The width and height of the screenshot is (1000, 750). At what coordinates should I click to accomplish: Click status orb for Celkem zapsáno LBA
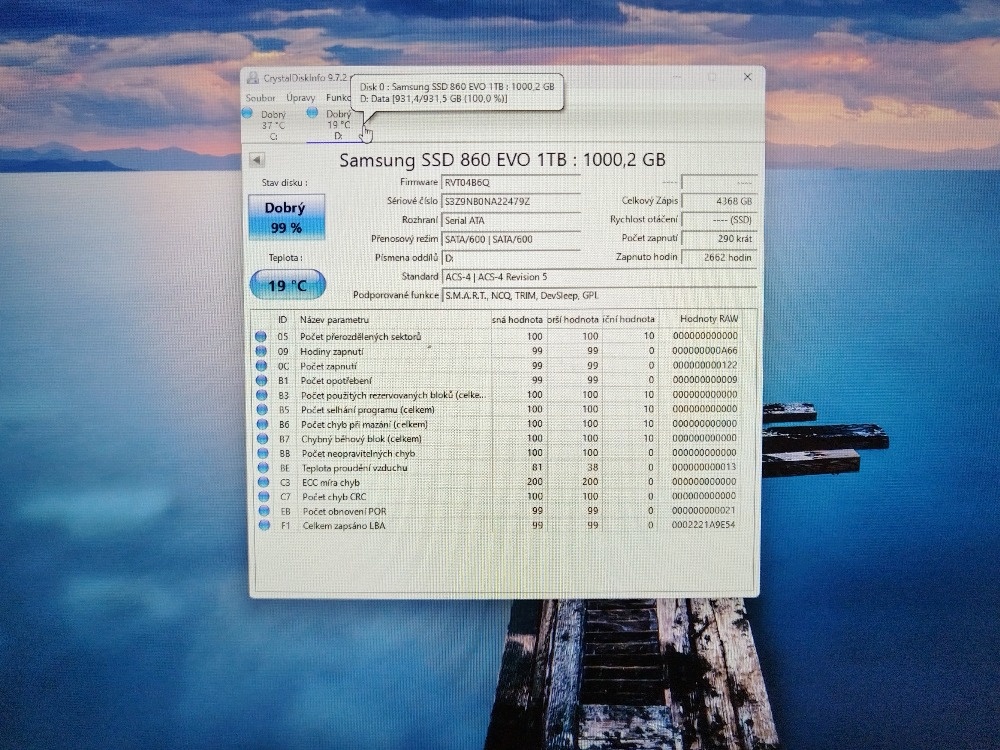[x=262, y=525]
